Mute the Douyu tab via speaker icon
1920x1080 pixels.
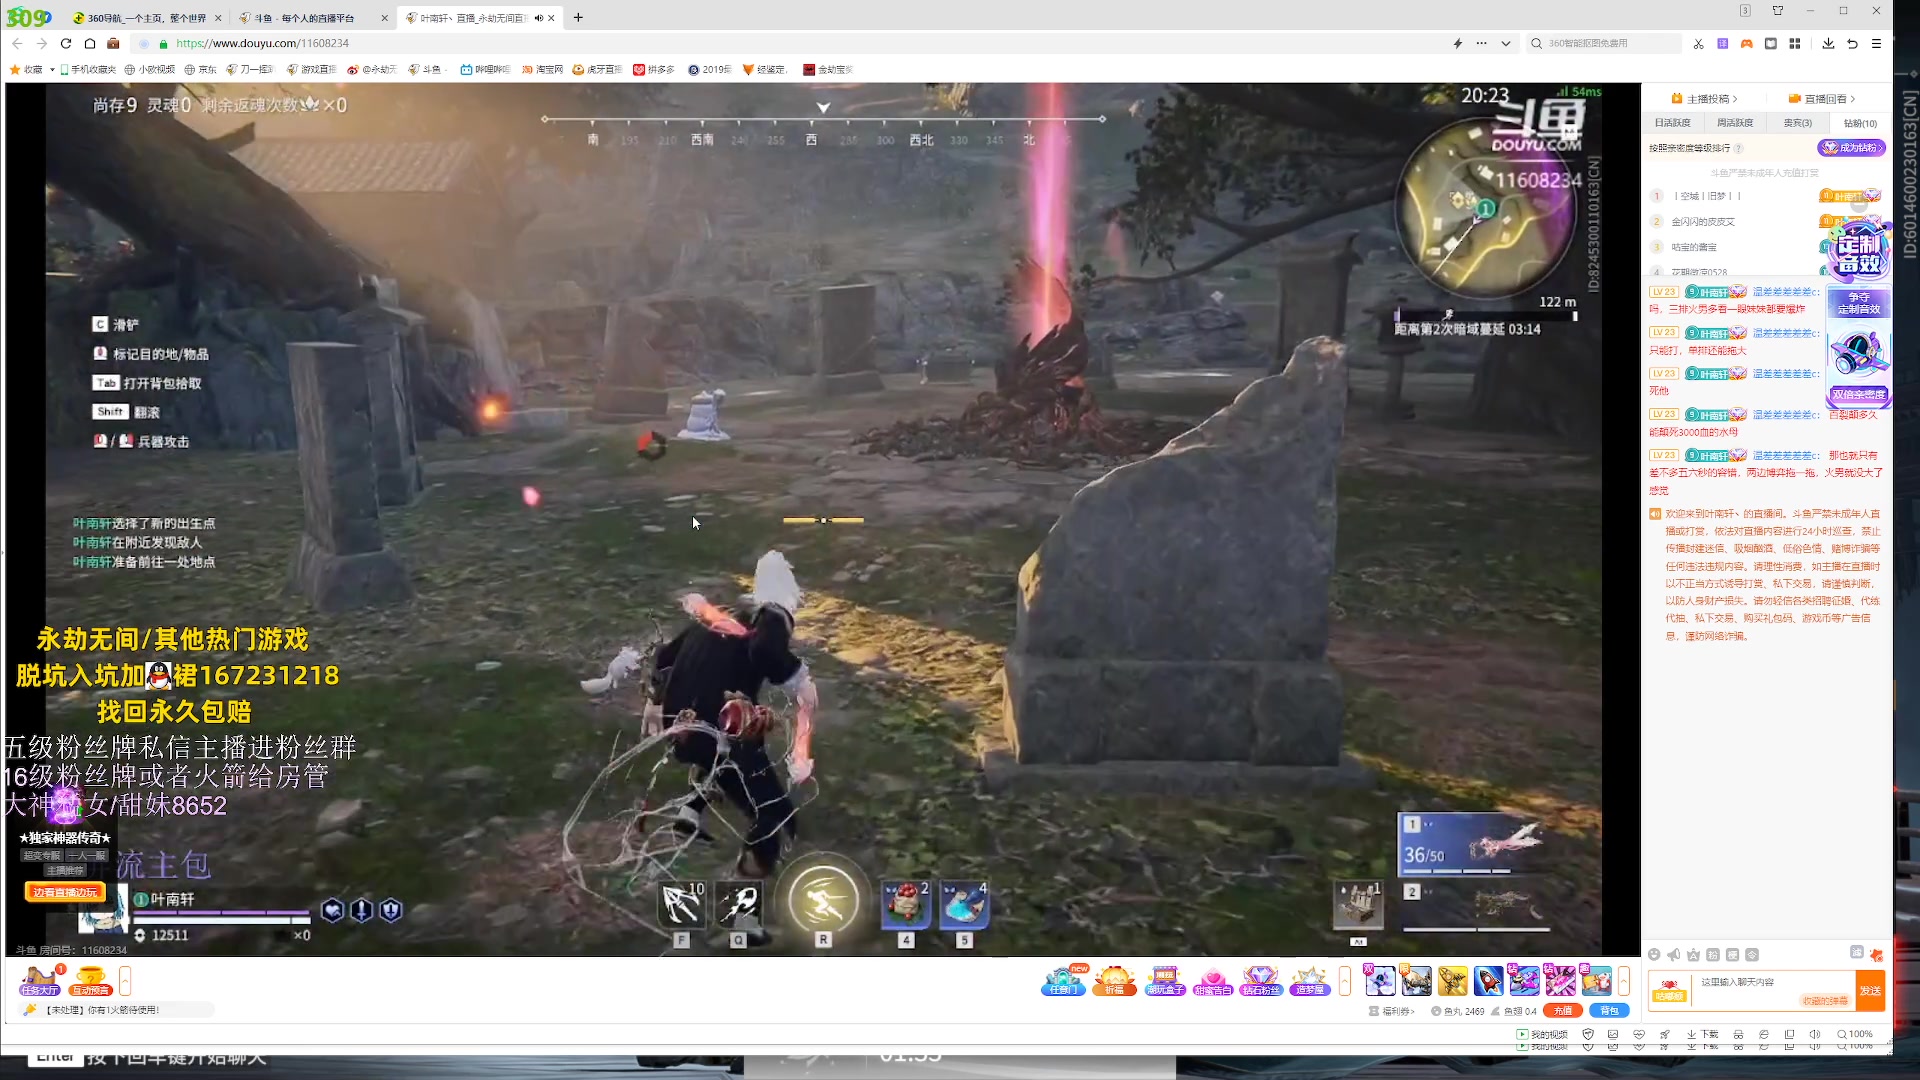pos(539,18)
